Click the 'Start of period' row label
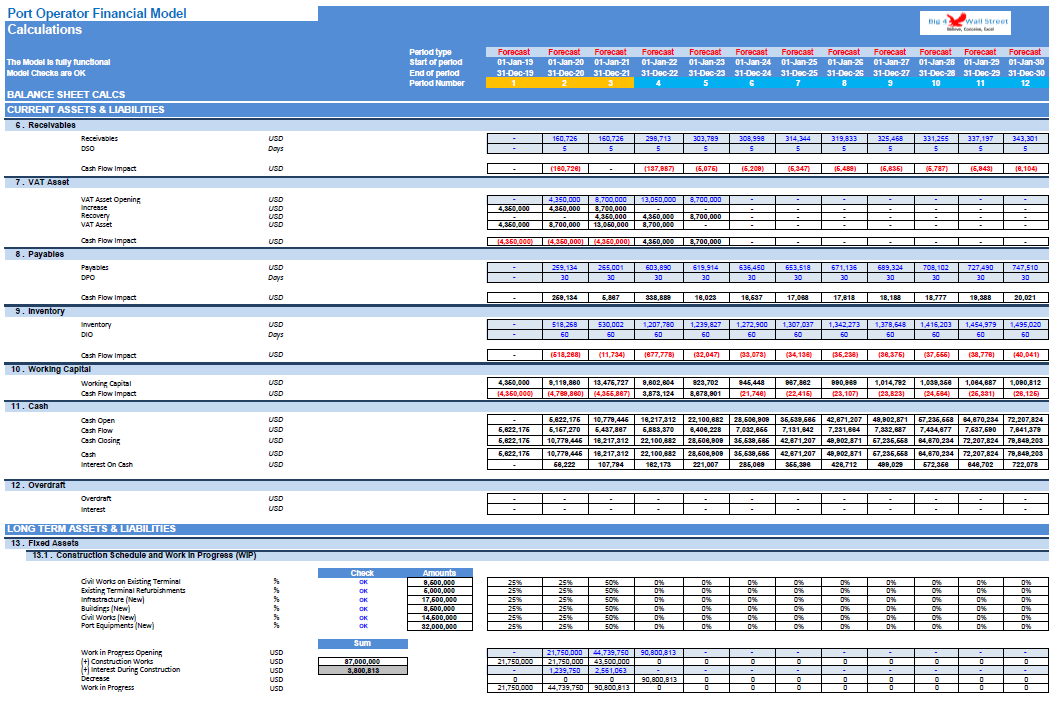Screen dimensions: 1058x704 click(435, 62)
